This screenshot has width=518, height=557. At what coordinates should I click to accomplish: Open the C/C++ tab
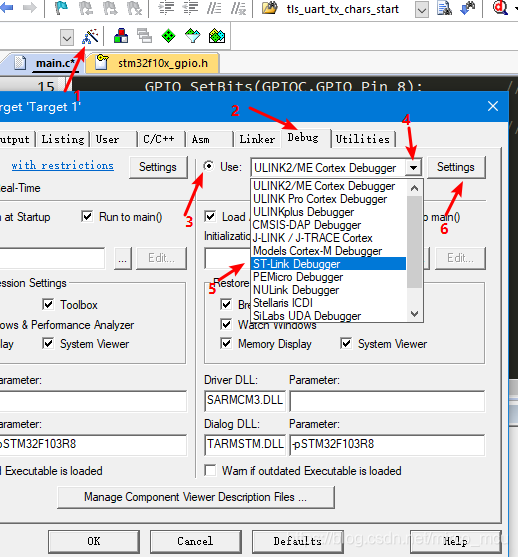pos(158,139)
